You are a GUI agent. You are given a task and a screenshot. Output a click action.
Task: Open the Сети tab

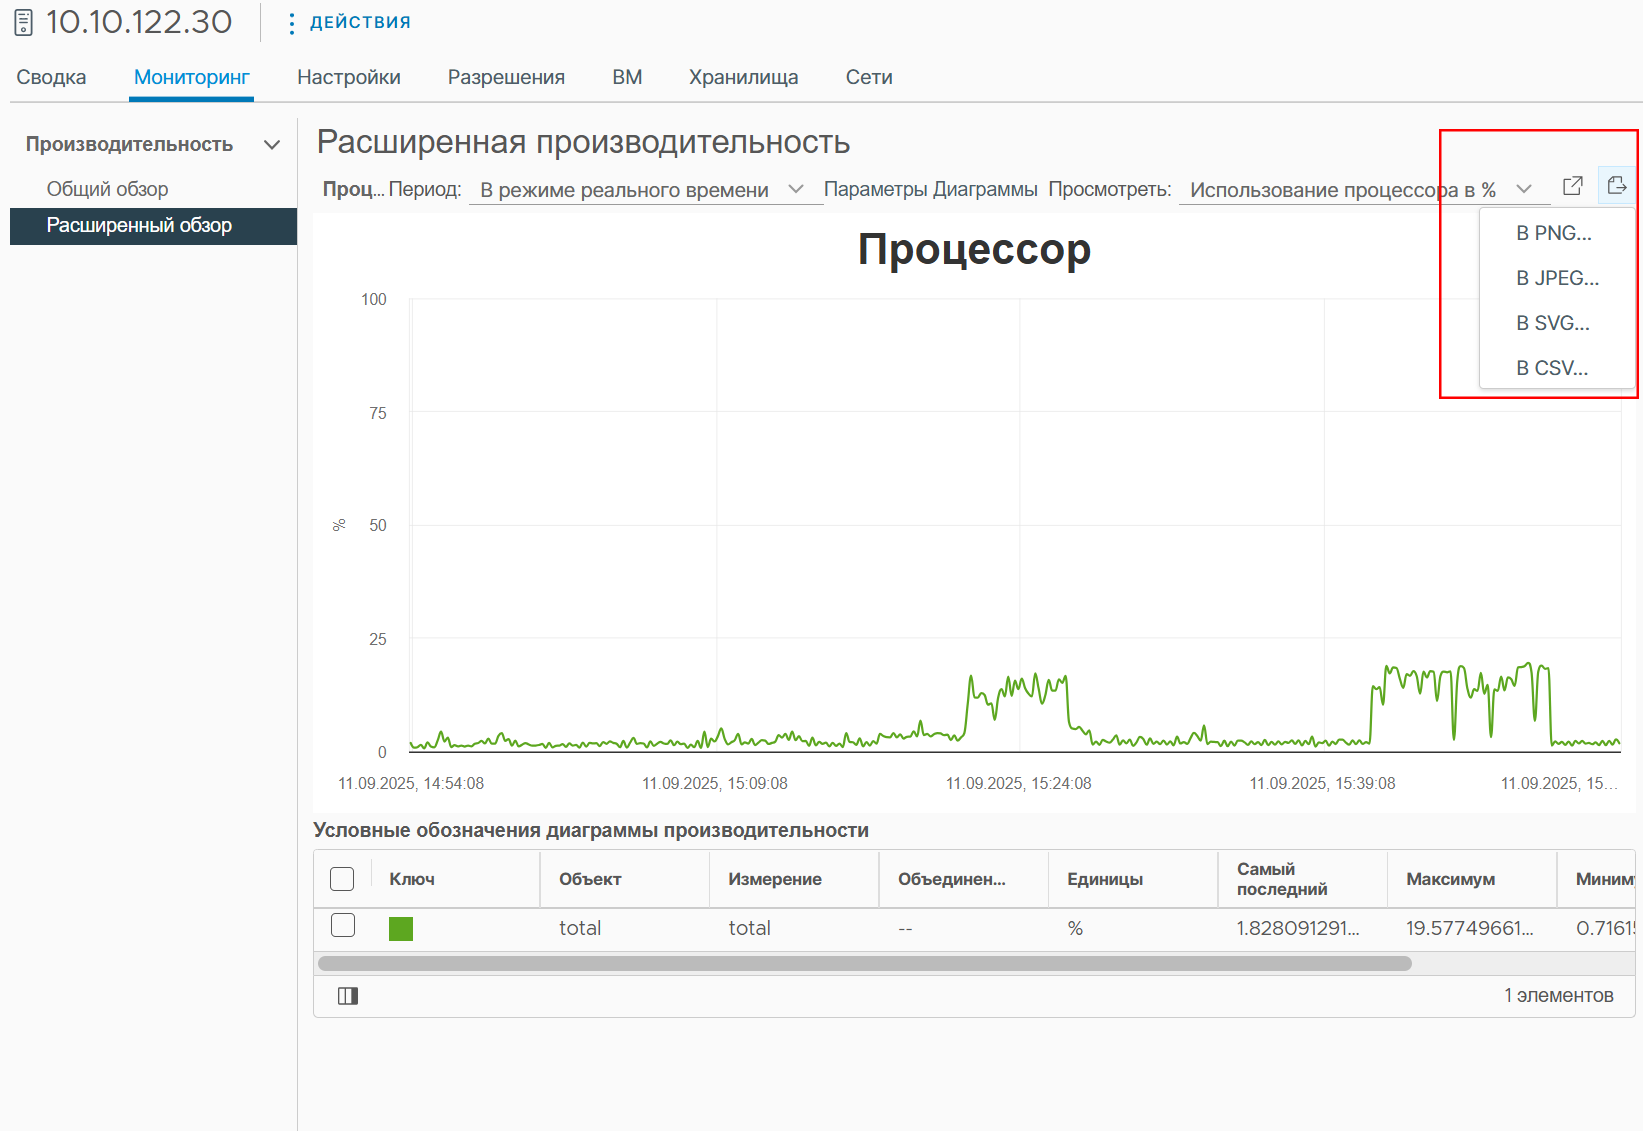tap(869, 77)
